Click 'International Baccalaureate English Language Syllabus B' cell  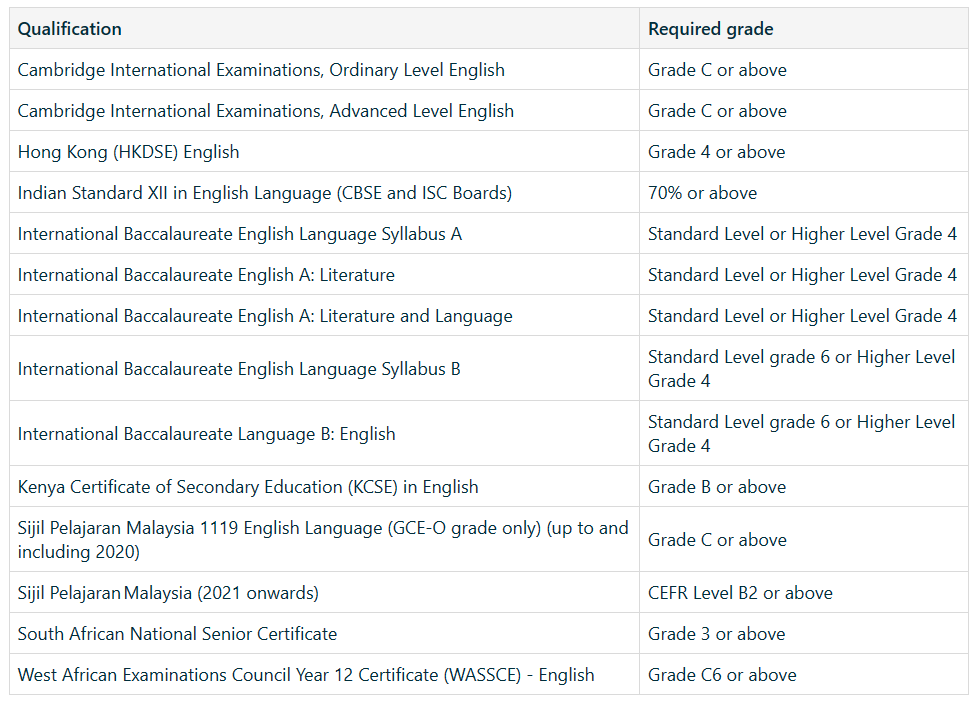324,368
